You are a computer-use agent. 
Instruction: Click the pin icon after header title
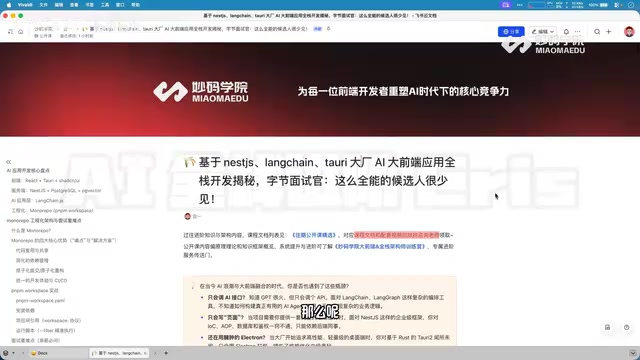[329, 29]
